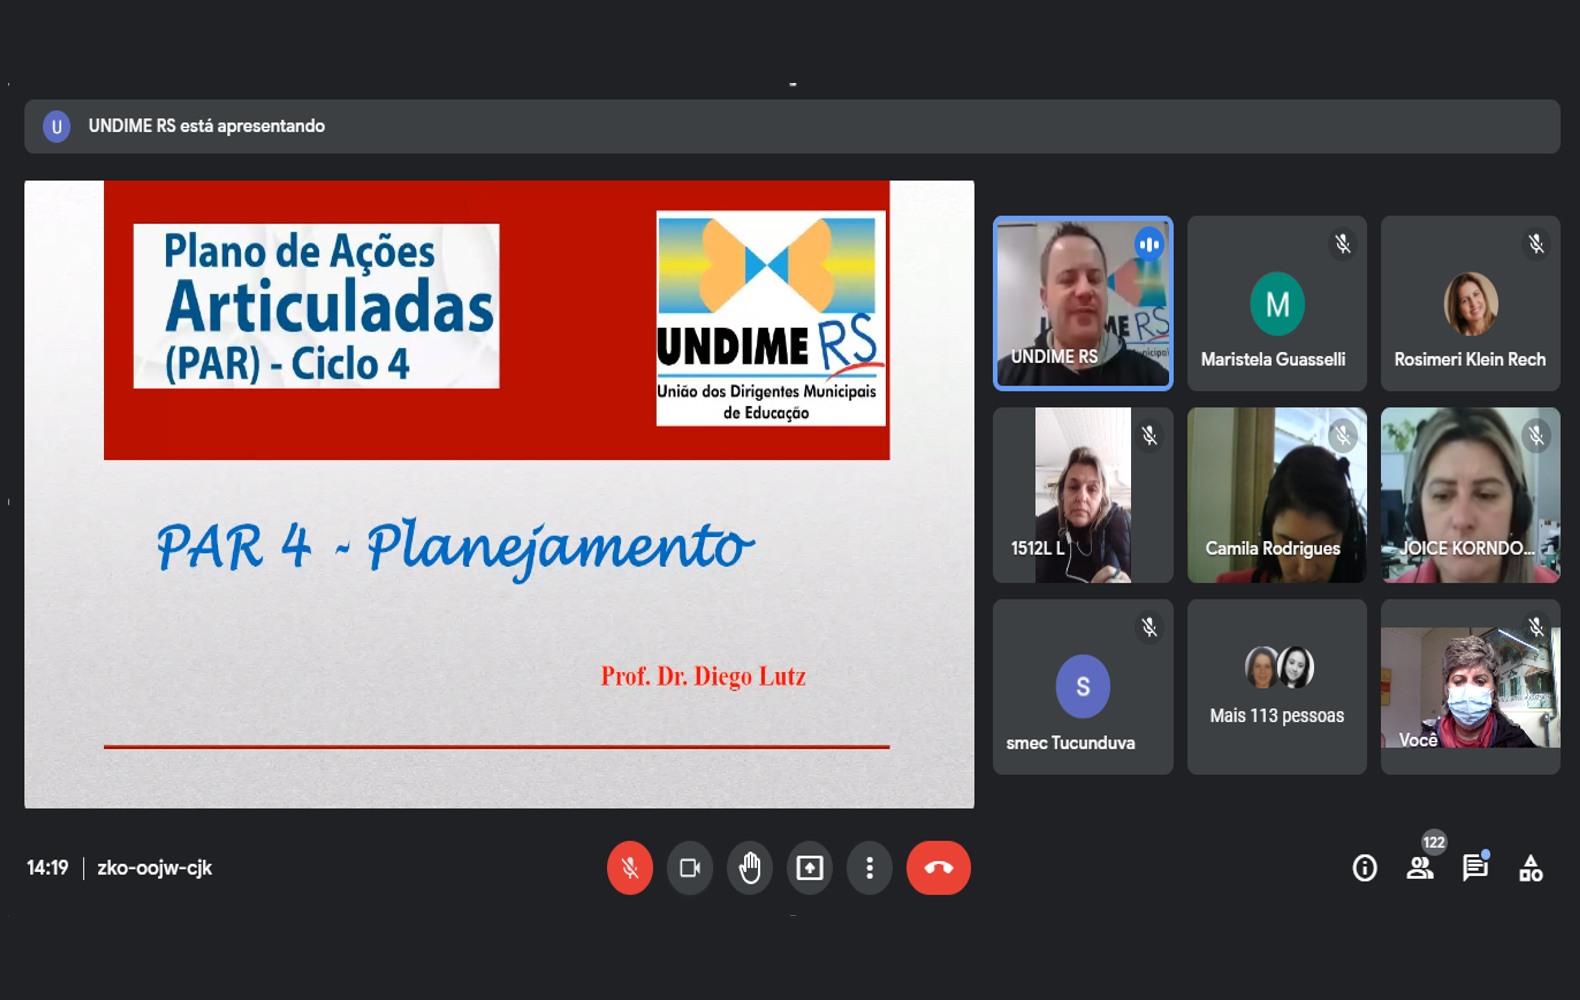Click the meeting code zko-oojw-cjk
This screenshot has width=1580, height=1000.
155,868
